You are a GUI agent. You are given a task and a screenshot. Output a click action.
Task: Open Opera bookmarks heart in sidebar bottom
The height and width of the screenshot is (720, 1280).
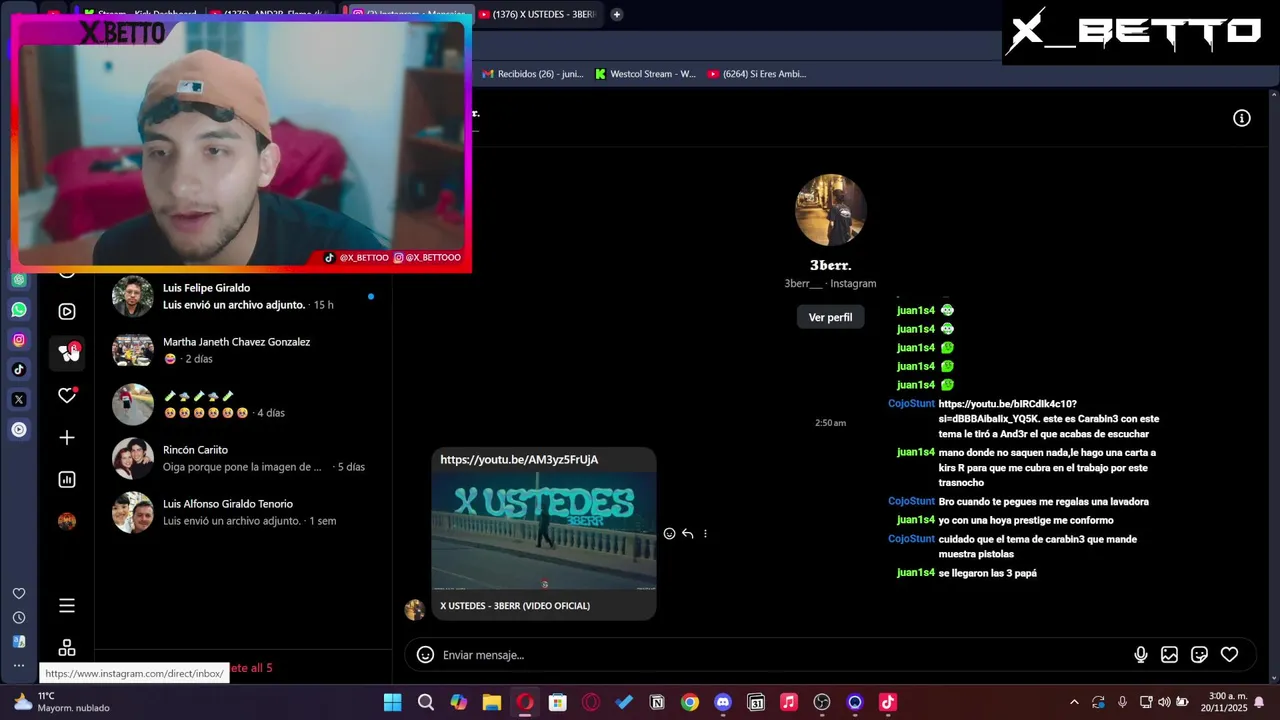point(19,594)
